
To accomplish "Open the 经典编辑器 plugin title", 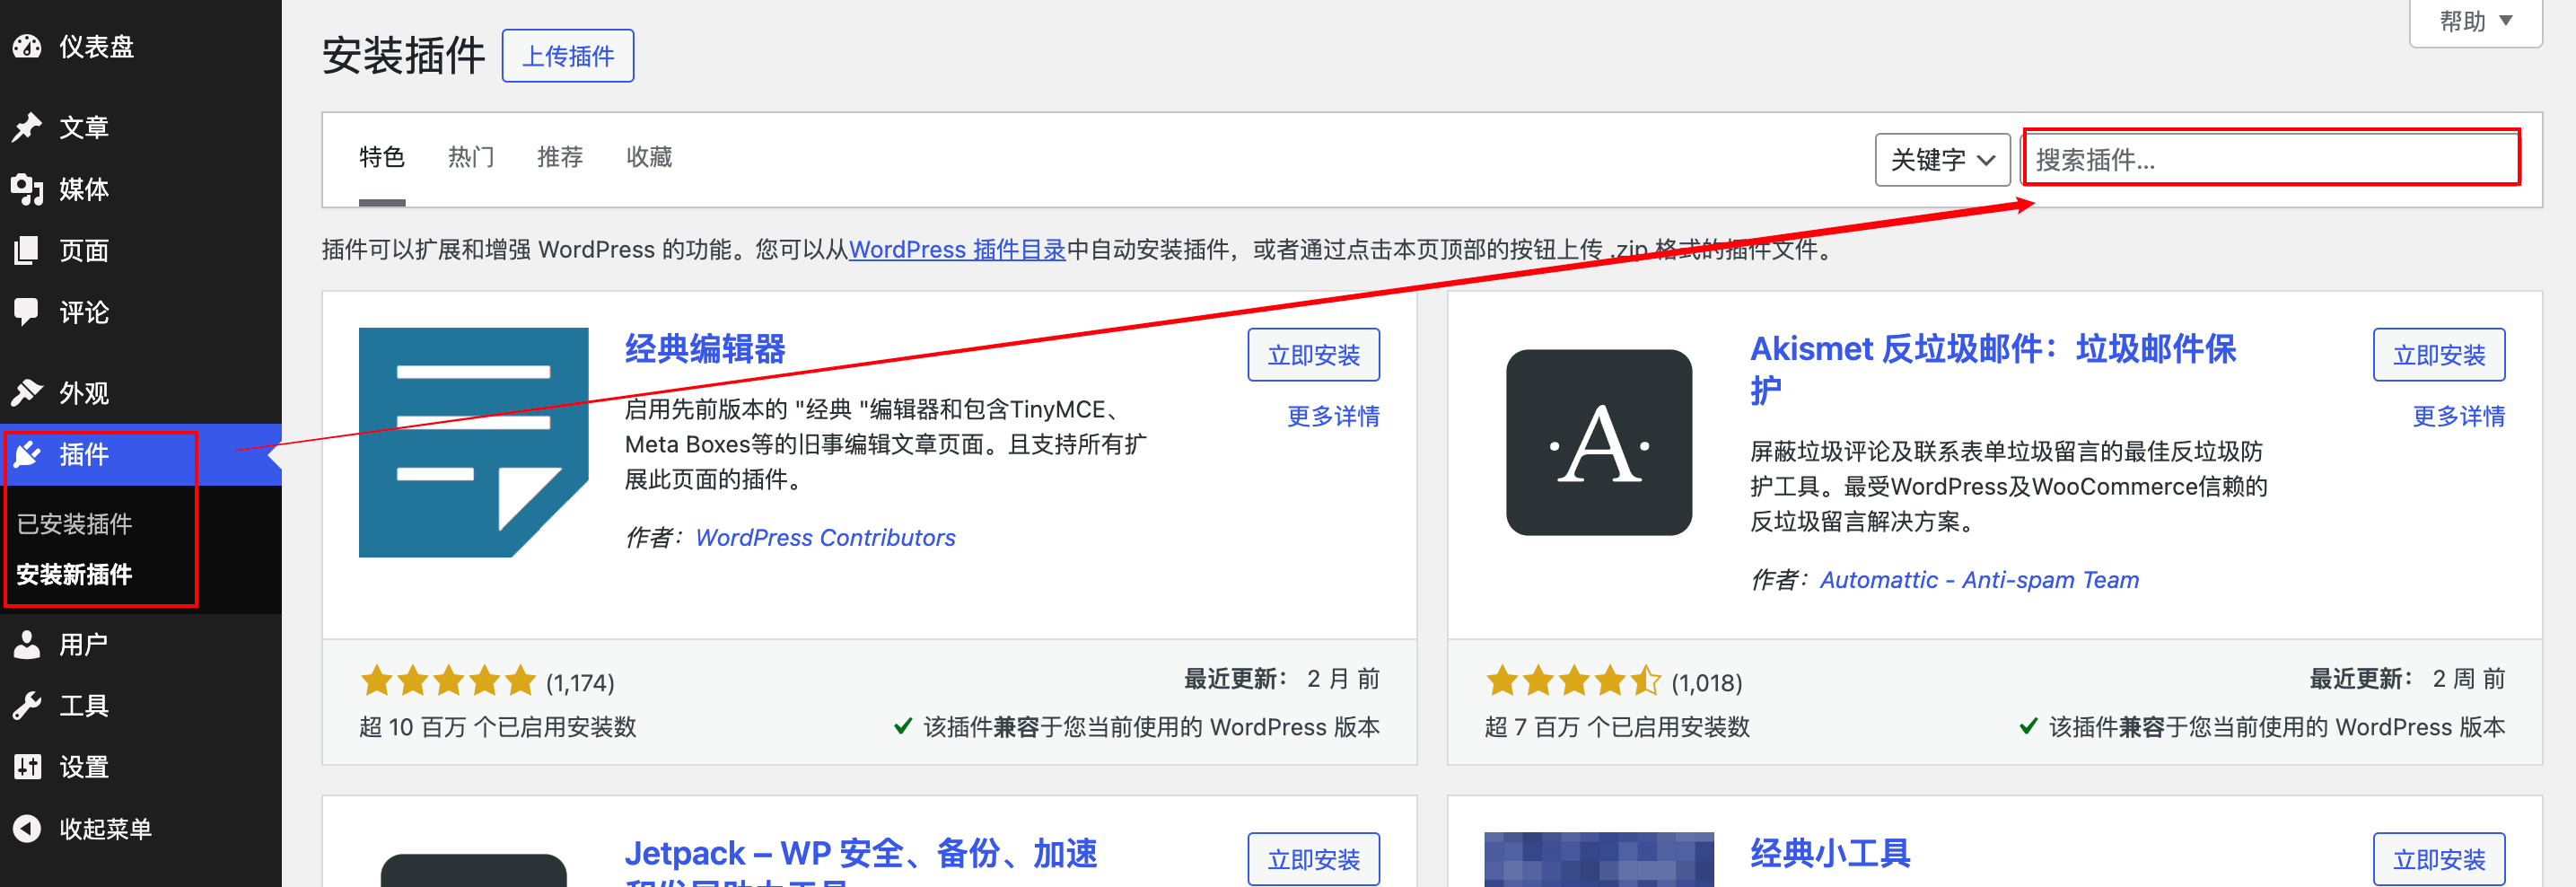I will click(705, 348).
